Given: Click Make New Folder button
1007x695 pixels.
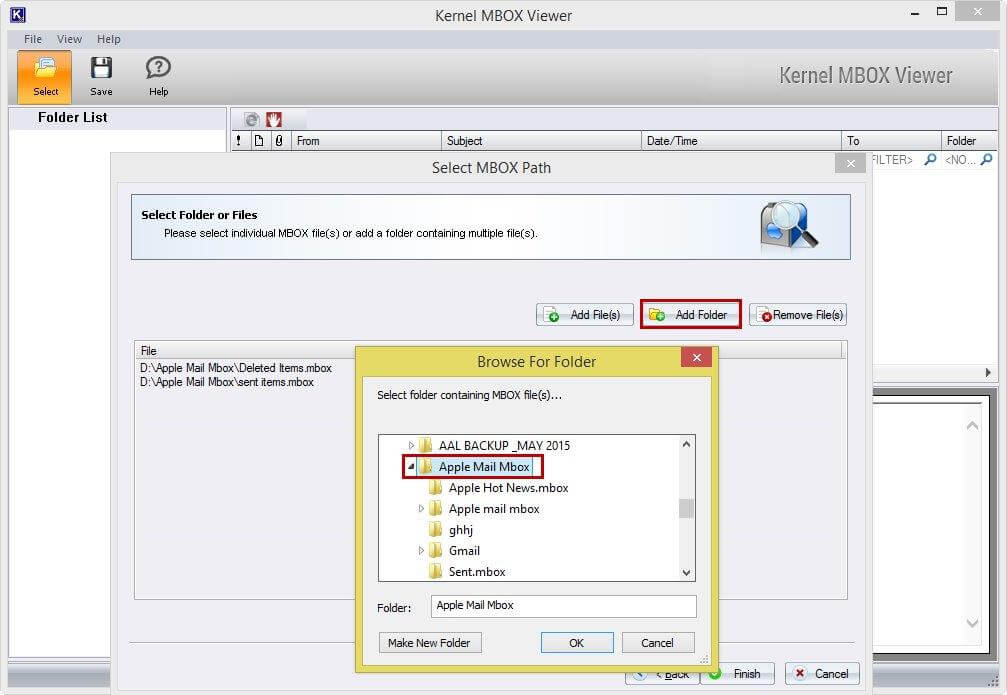Looking at the screenshot, I should [430, 642].
